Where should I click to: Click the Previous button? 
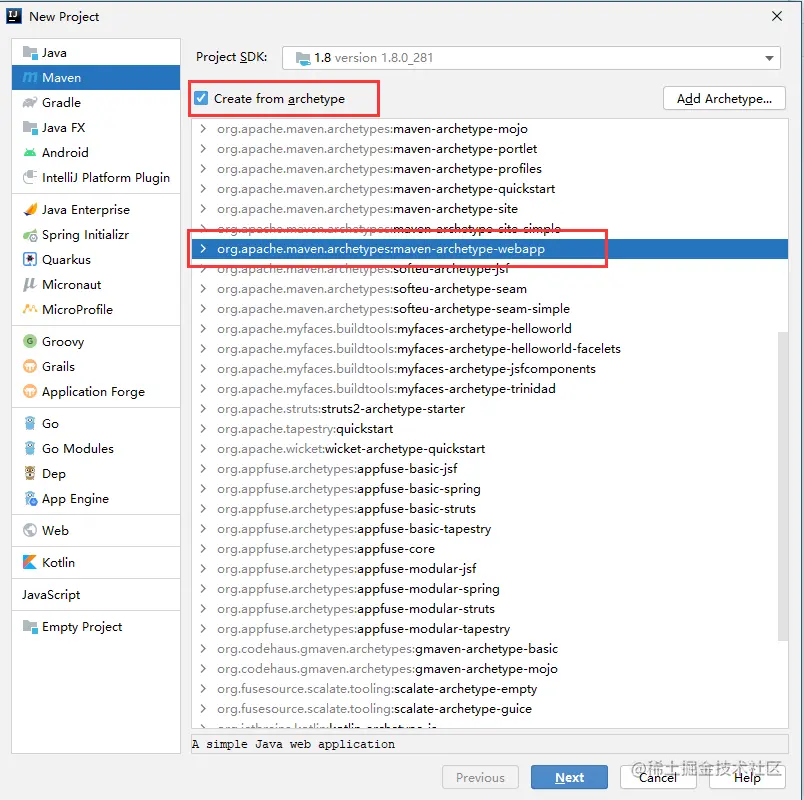(480, 777)
